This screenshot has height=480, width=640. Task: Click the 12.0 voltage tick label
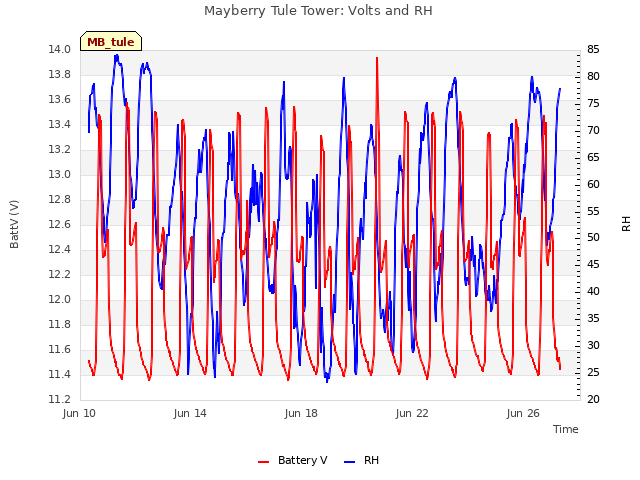60,299
